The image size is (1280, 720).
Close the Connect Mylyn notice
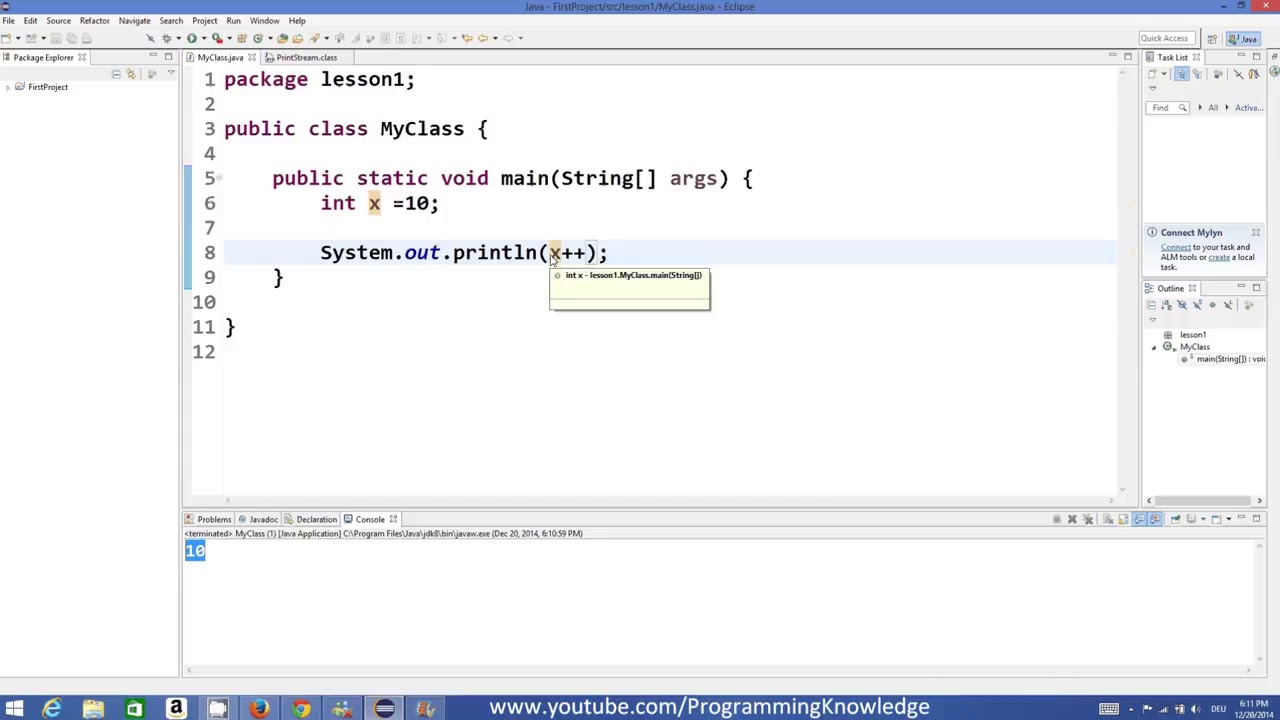tap(1255, 233)
